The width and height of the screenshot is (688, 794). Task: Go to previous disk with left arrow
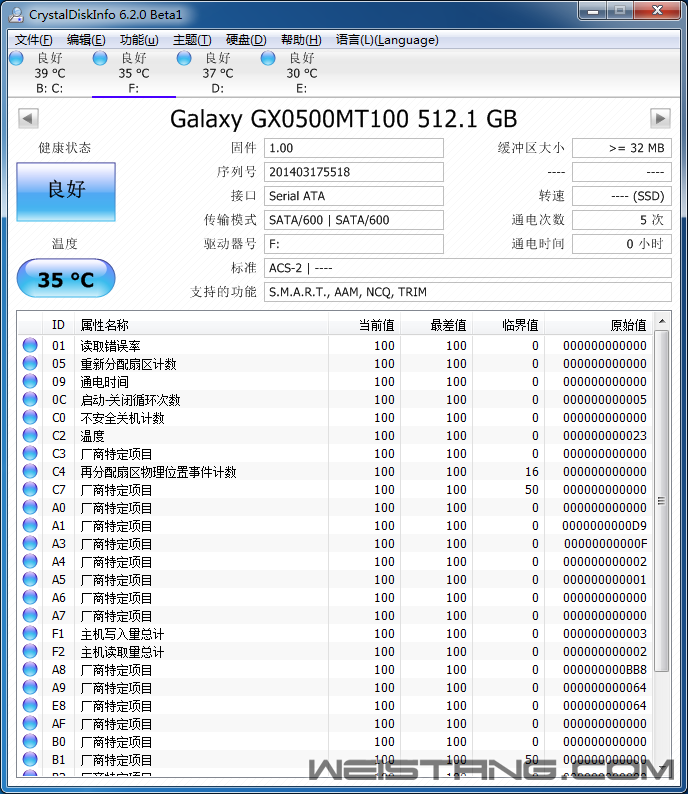click(28, 119)
